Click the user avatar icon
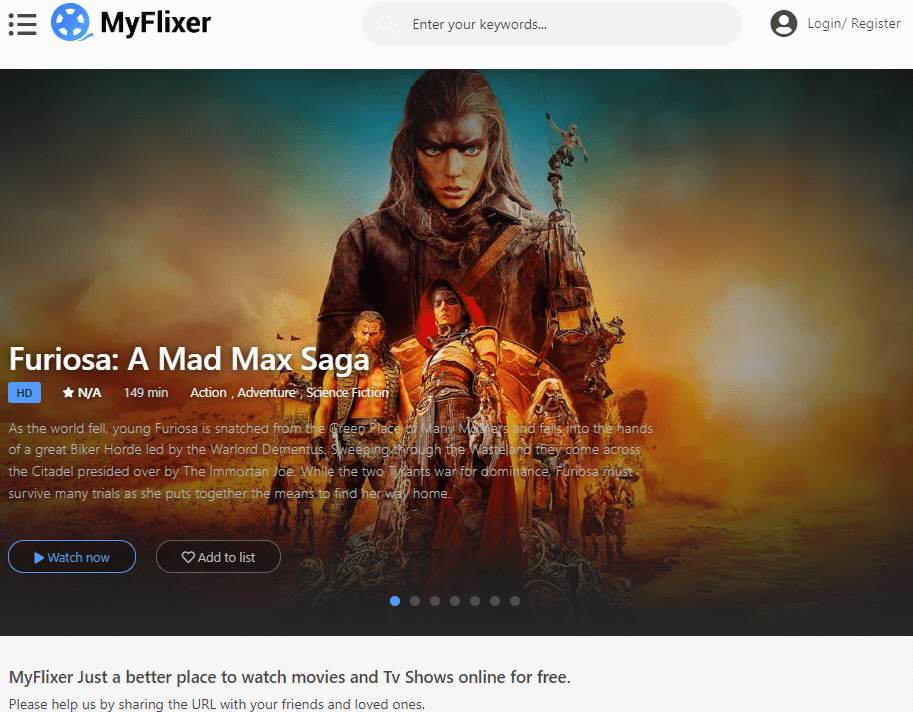This screenshot has width=913, height=712. pyautogui.click(x=784, y=24)
